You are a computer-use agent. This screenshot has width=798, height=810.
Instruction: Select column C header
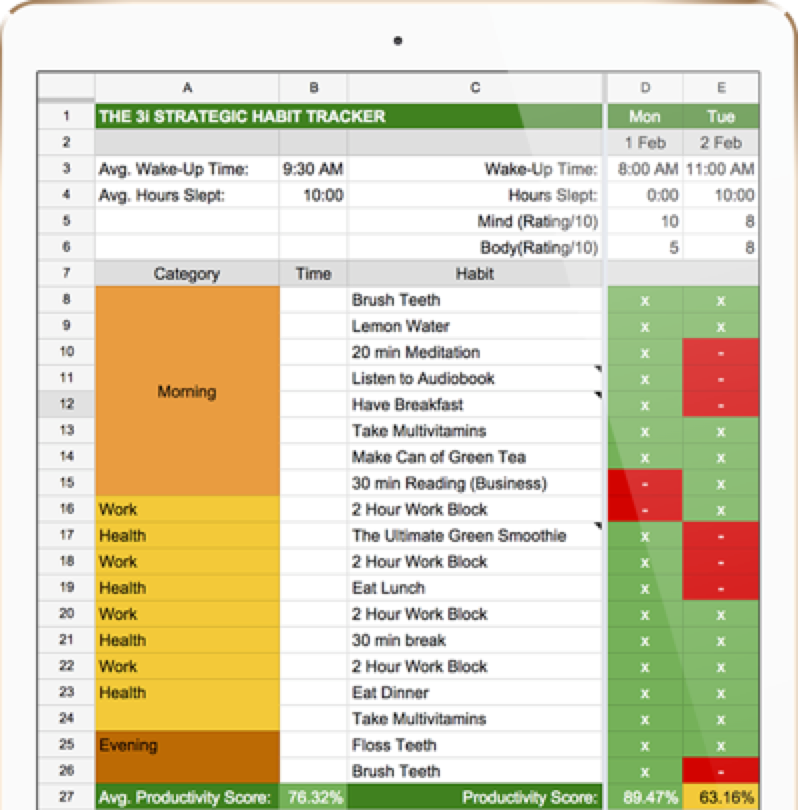point(475,87)
